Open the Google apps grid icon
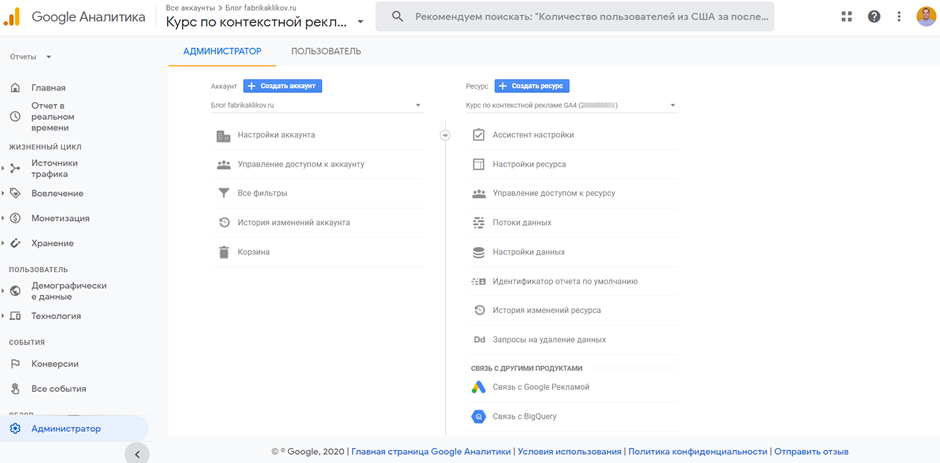 click(846, 17)
